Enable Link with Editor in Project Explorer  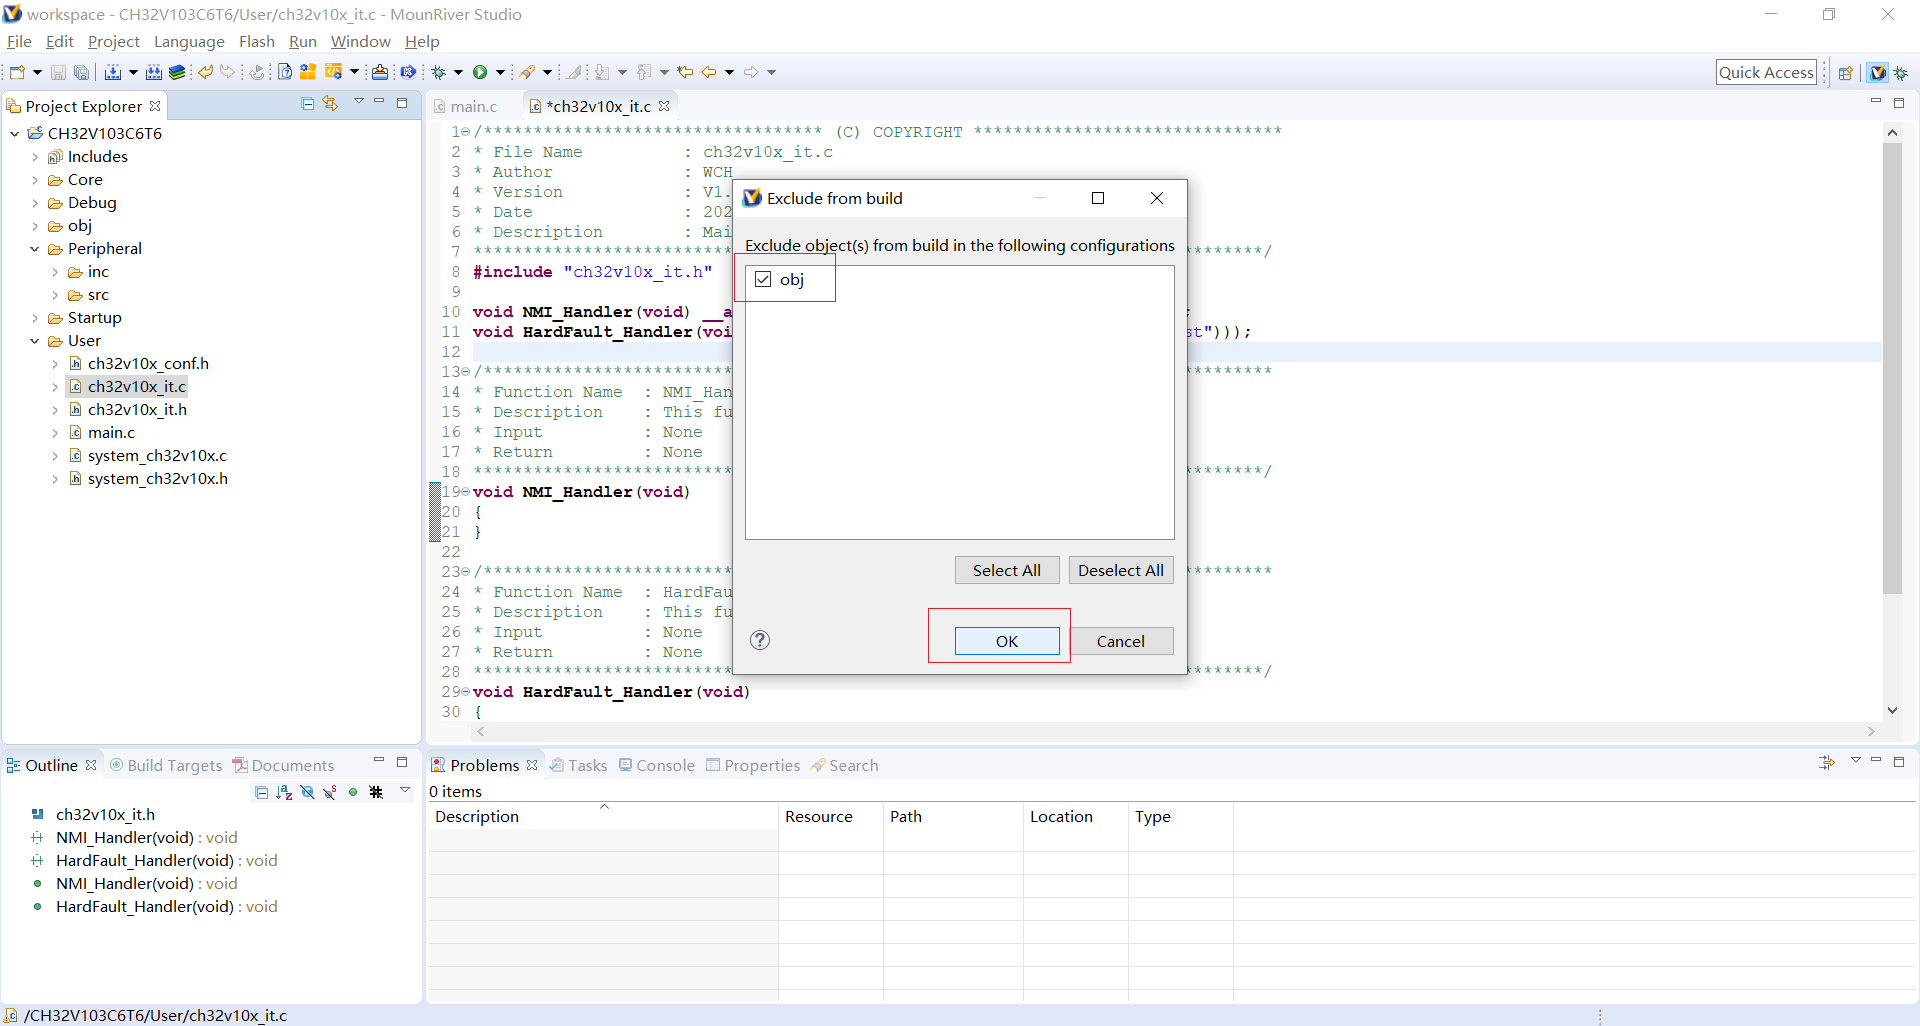tap(330, 104)
